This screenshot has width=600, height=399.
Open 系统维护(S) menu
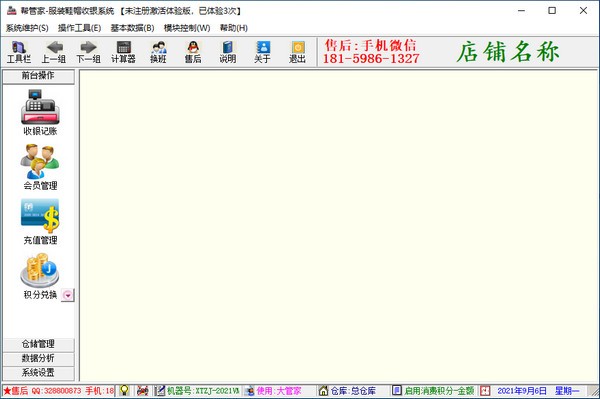click(27, 28)
